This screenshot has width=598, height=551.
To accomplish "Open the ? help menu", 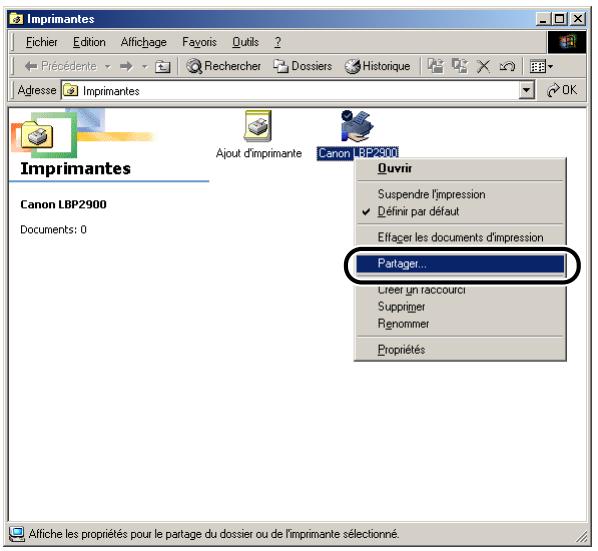I will click(x=278, y=42).
